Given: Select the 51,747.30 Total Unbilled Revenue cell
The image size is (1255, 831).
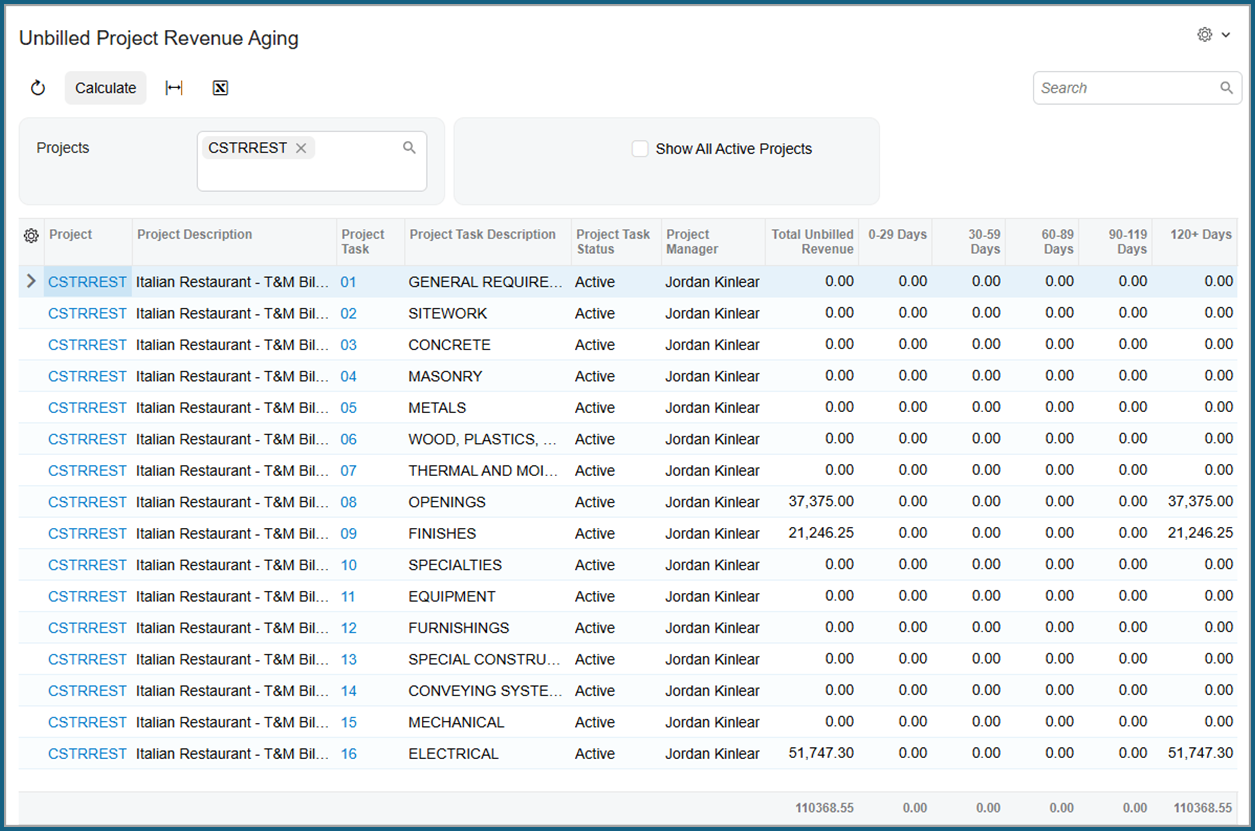Looking at the screenshot, I should click(820, 753).
